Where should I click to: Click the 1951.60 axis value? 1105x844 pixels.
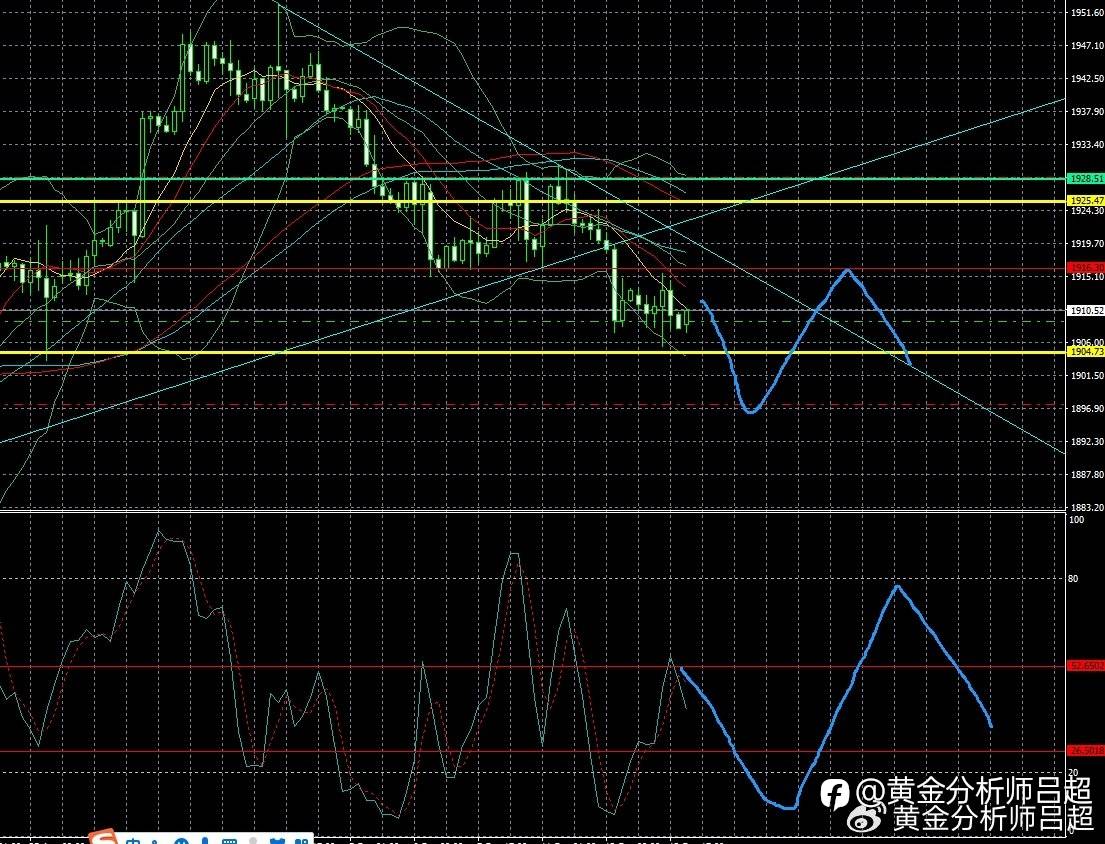click(x=1087, y=13)
